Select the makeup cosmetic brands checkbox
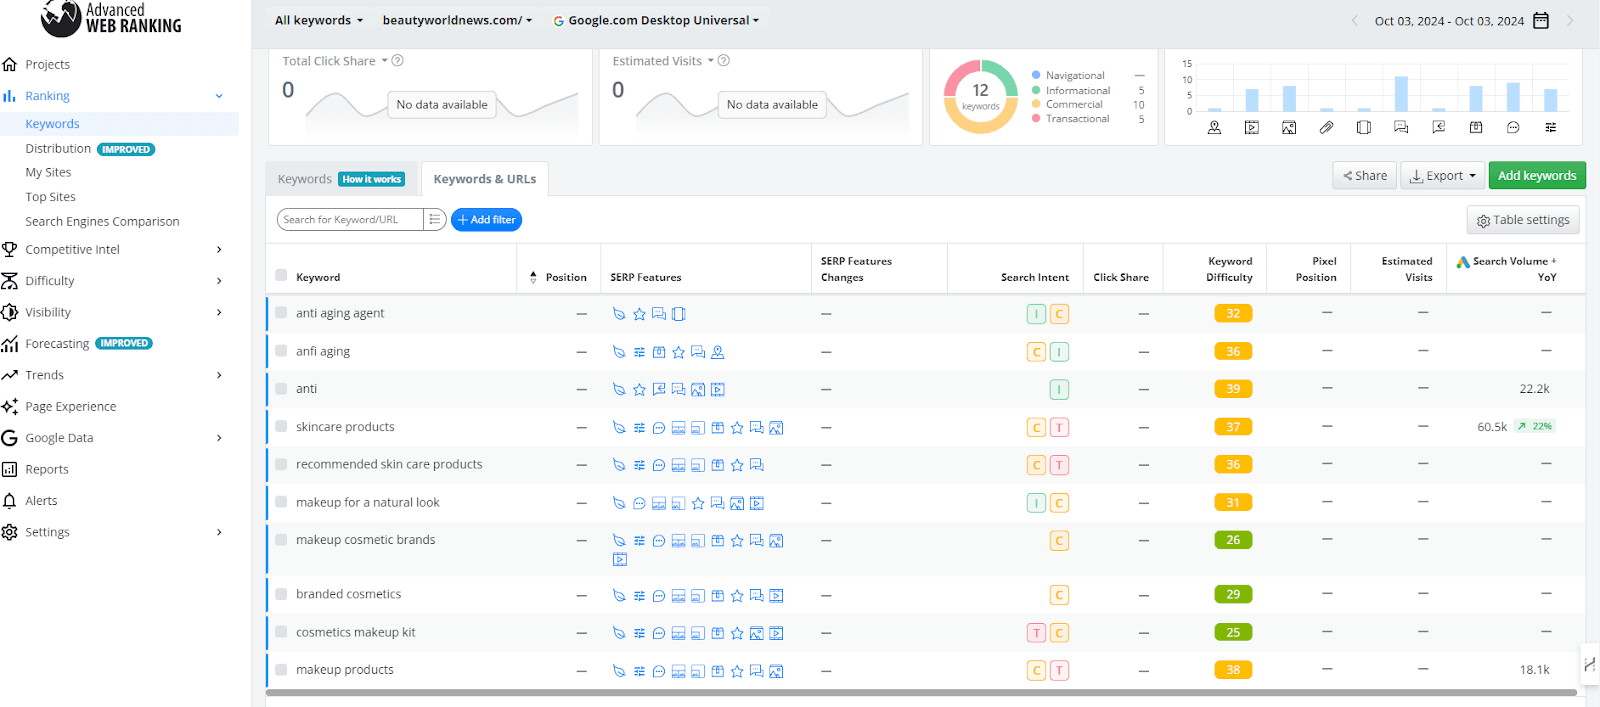Viewport: 1600px width, 707px height. [281, 539]
